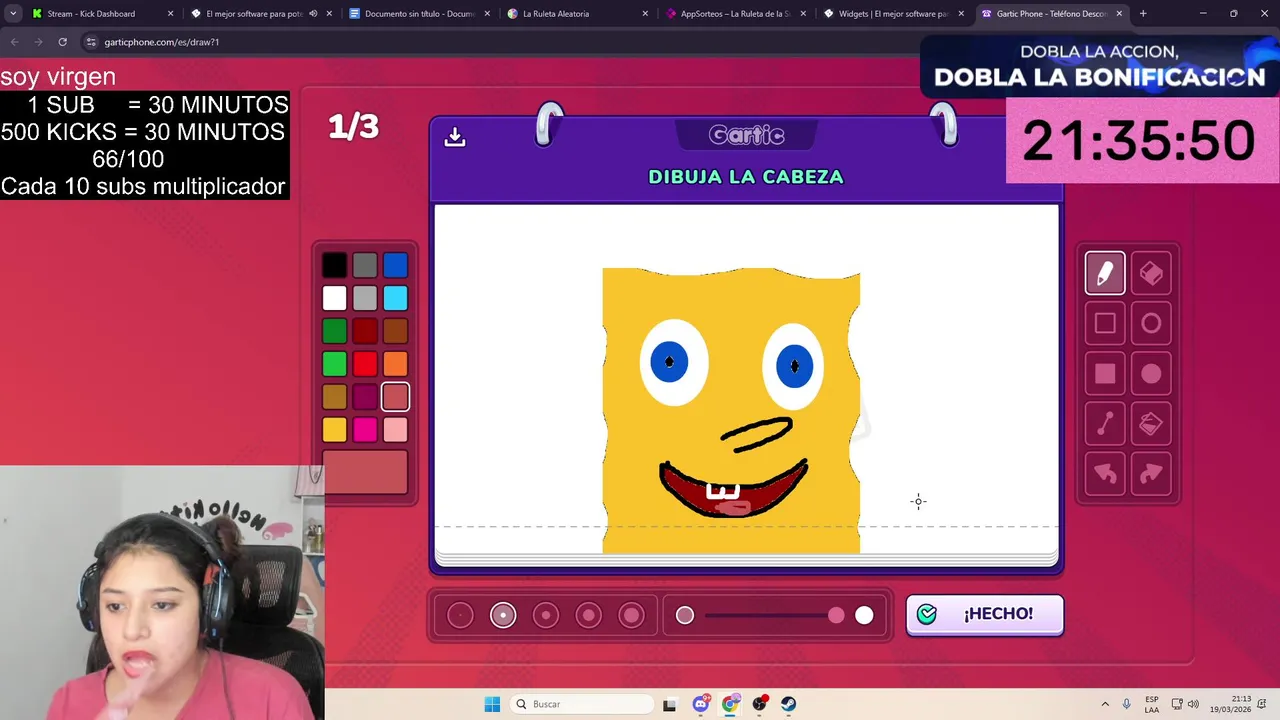Viewport: 1280px width, 720px height.
Task: Activate the straight line tool
Action: (1105, 424)
